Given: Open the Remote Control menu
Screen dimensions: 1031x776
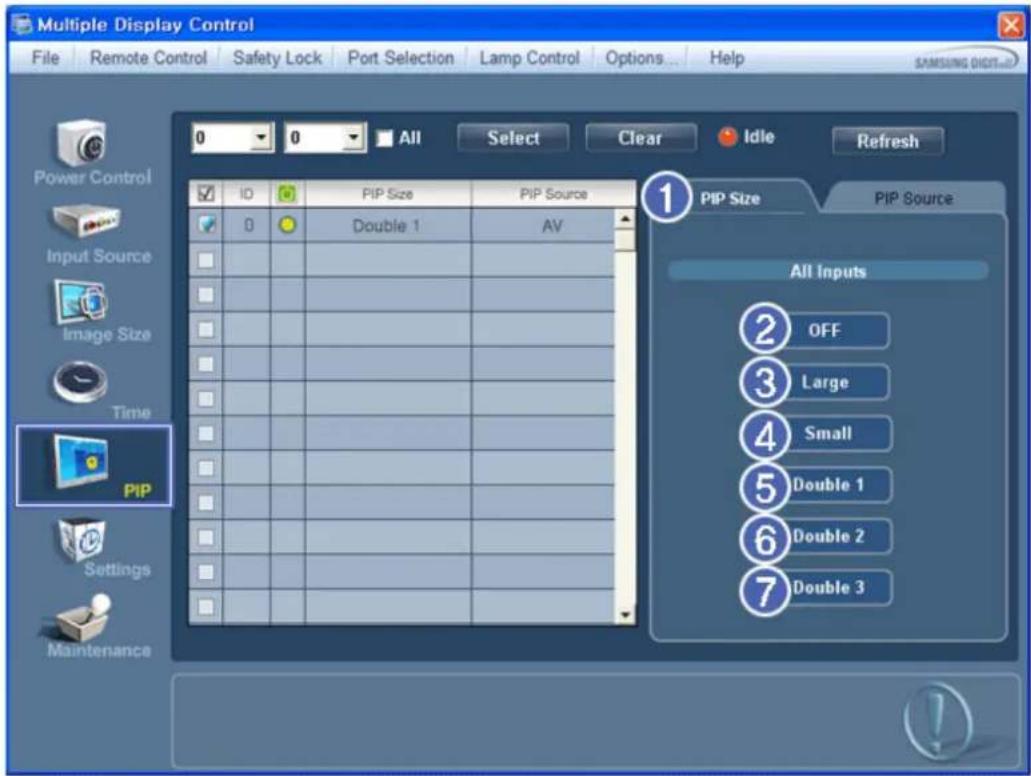Looking at the screenshot, I should [x=148, y=58].
